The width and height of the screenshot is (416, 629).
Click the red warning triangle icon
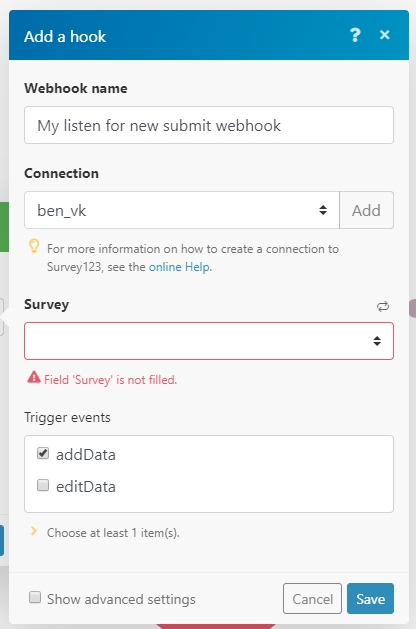click(34, 377)
